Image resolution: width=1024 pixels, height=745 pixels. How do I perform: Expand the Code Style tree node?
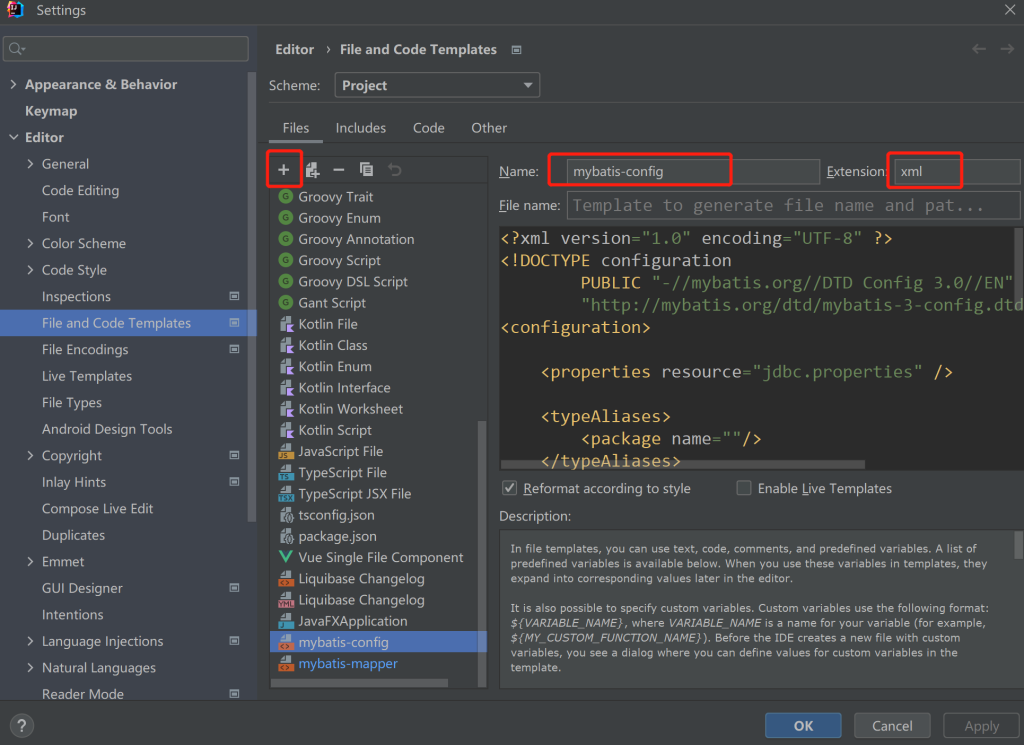31,270
